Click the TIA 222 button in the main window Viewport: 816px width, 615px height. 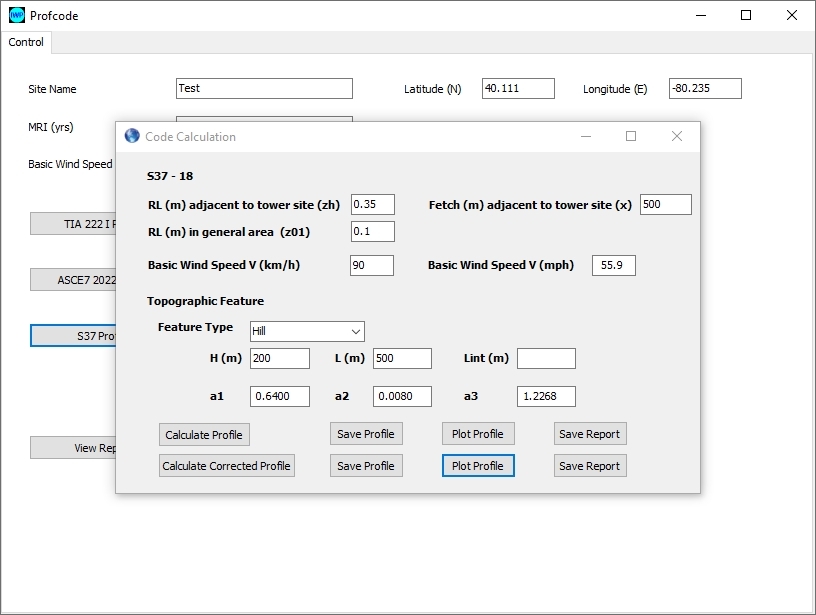(73, 224)
